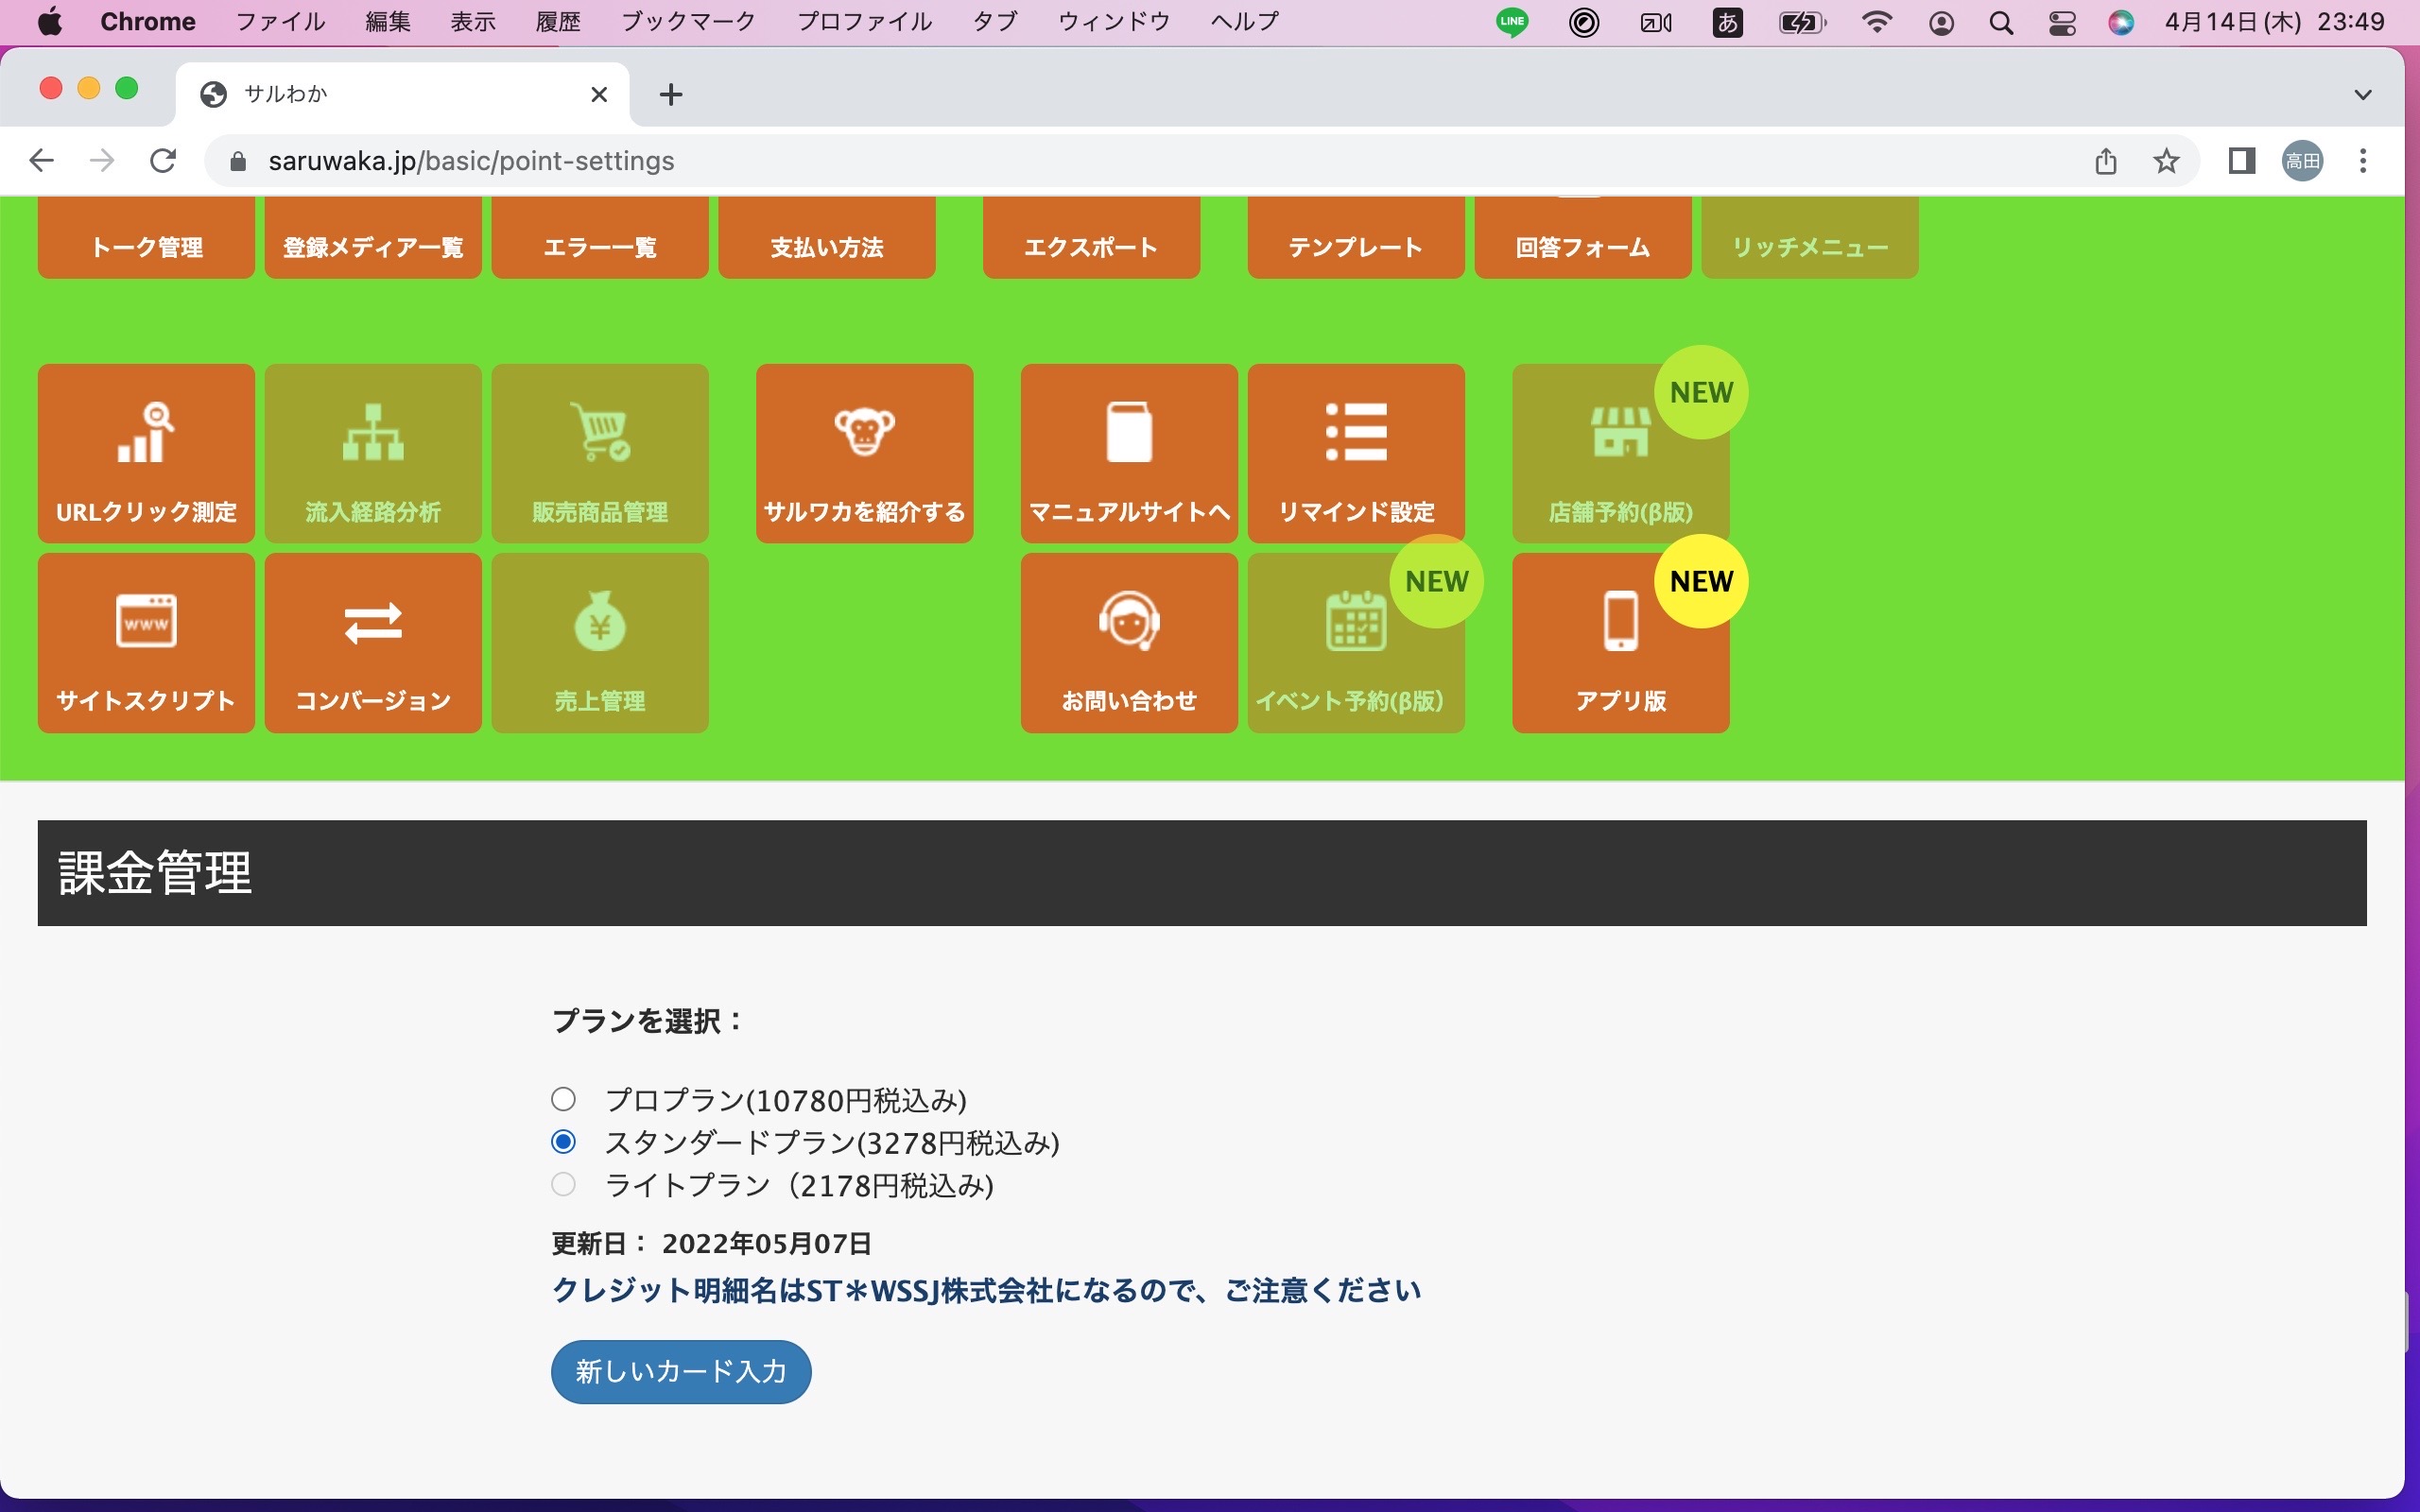Open the コンバージョン arrows tile

pyautogui.click(x=373, y=643)
